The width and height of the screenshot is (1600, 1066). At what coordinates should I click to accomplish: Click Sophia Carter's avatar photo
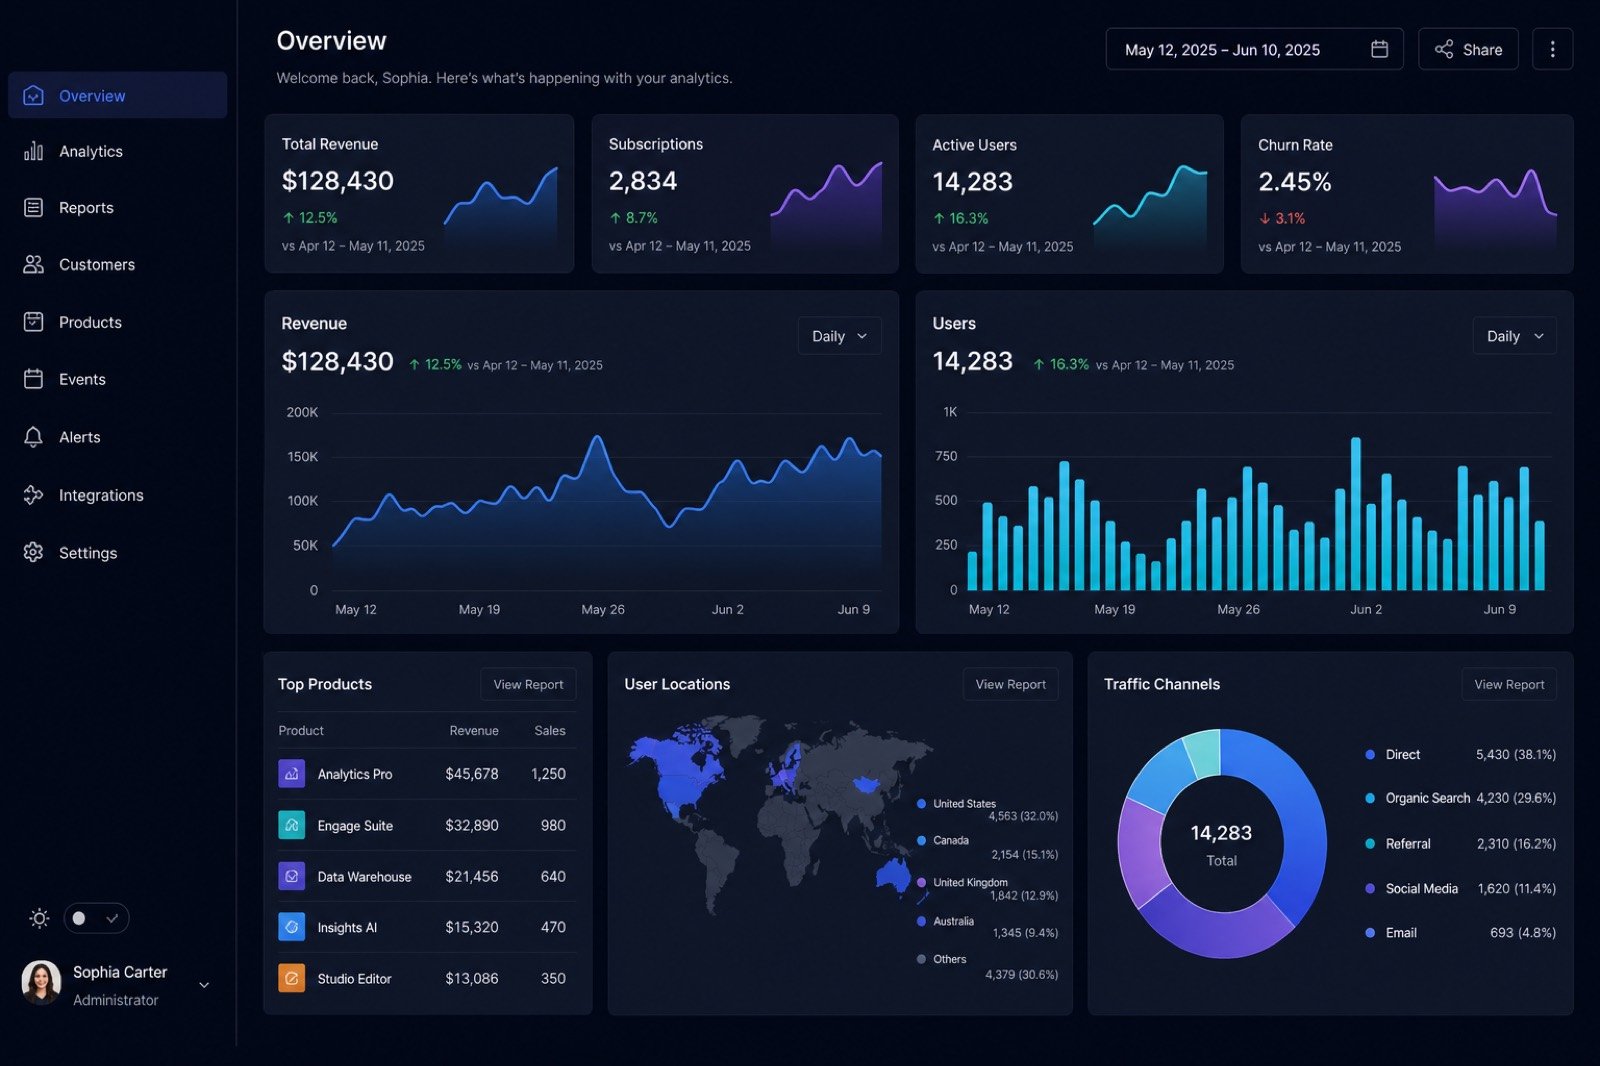41,982
